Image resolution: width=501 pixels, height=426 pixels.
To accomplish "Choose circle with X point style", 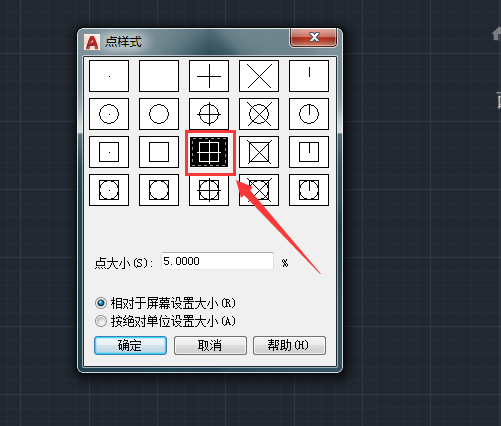I will (259, 114).
